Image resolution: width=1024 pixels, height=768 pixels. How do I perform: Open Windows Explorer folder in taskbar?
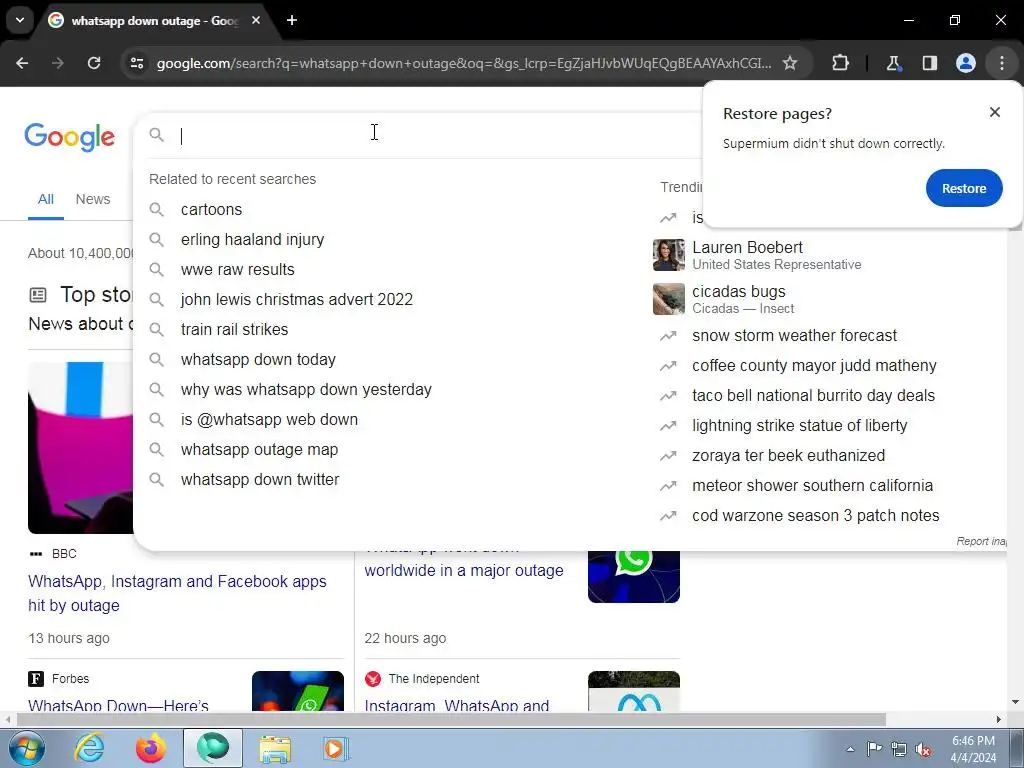[x=275, y=748]
